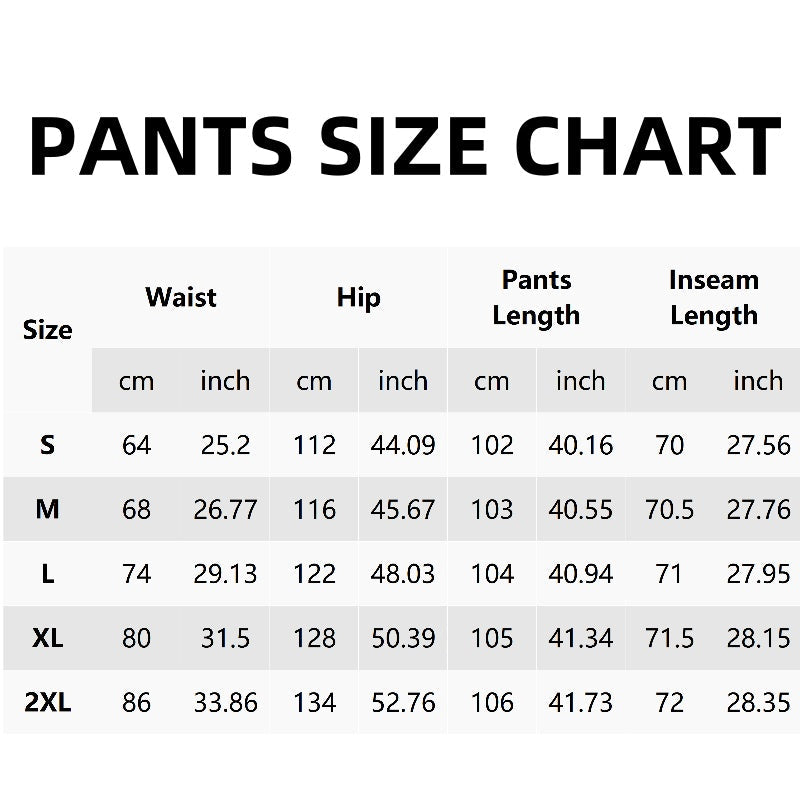Image resolution: width=800 pixels, height=800 pixels.
Task: Click the Pants Length column header
Action: click(536, 297)
